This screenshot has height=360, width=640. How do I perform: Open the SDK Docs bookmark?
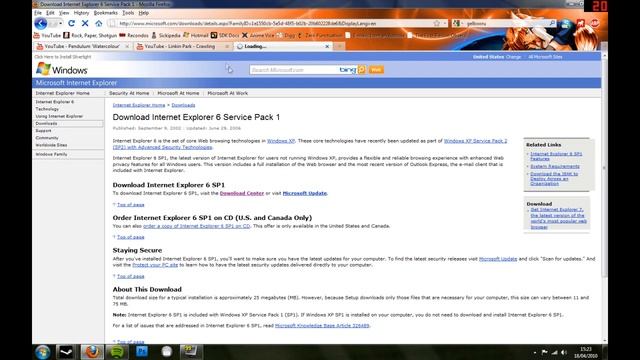click(x=225, y=36)
